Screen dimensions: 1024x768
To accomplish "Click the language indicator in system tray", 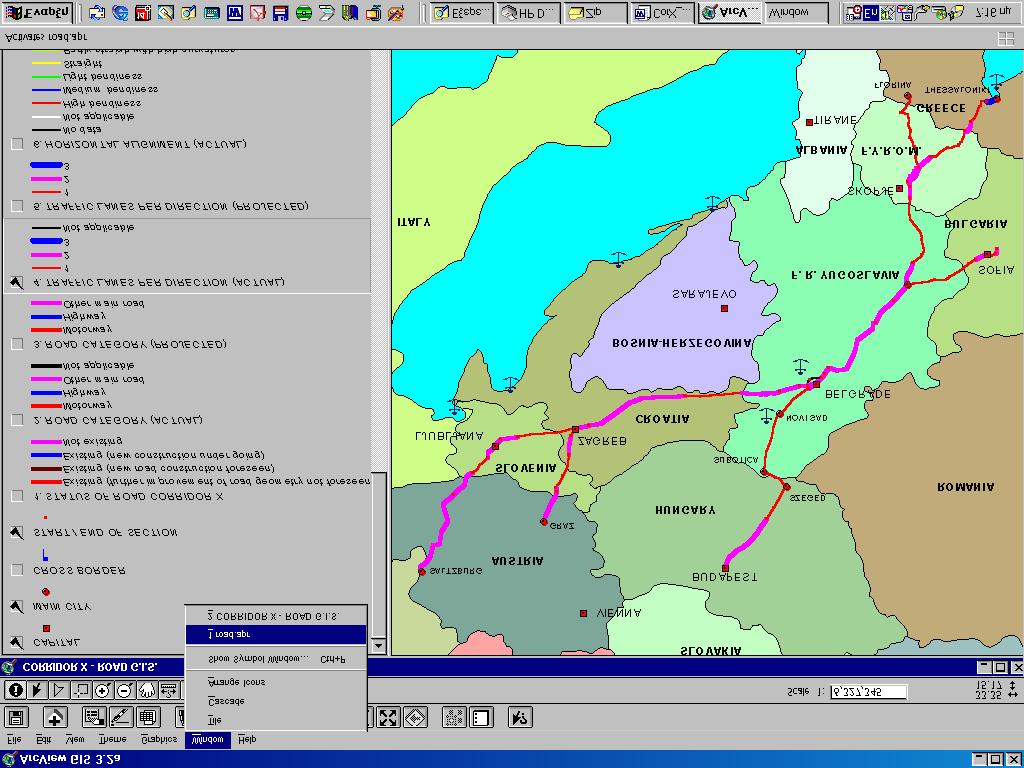I will tap(870, 12).
